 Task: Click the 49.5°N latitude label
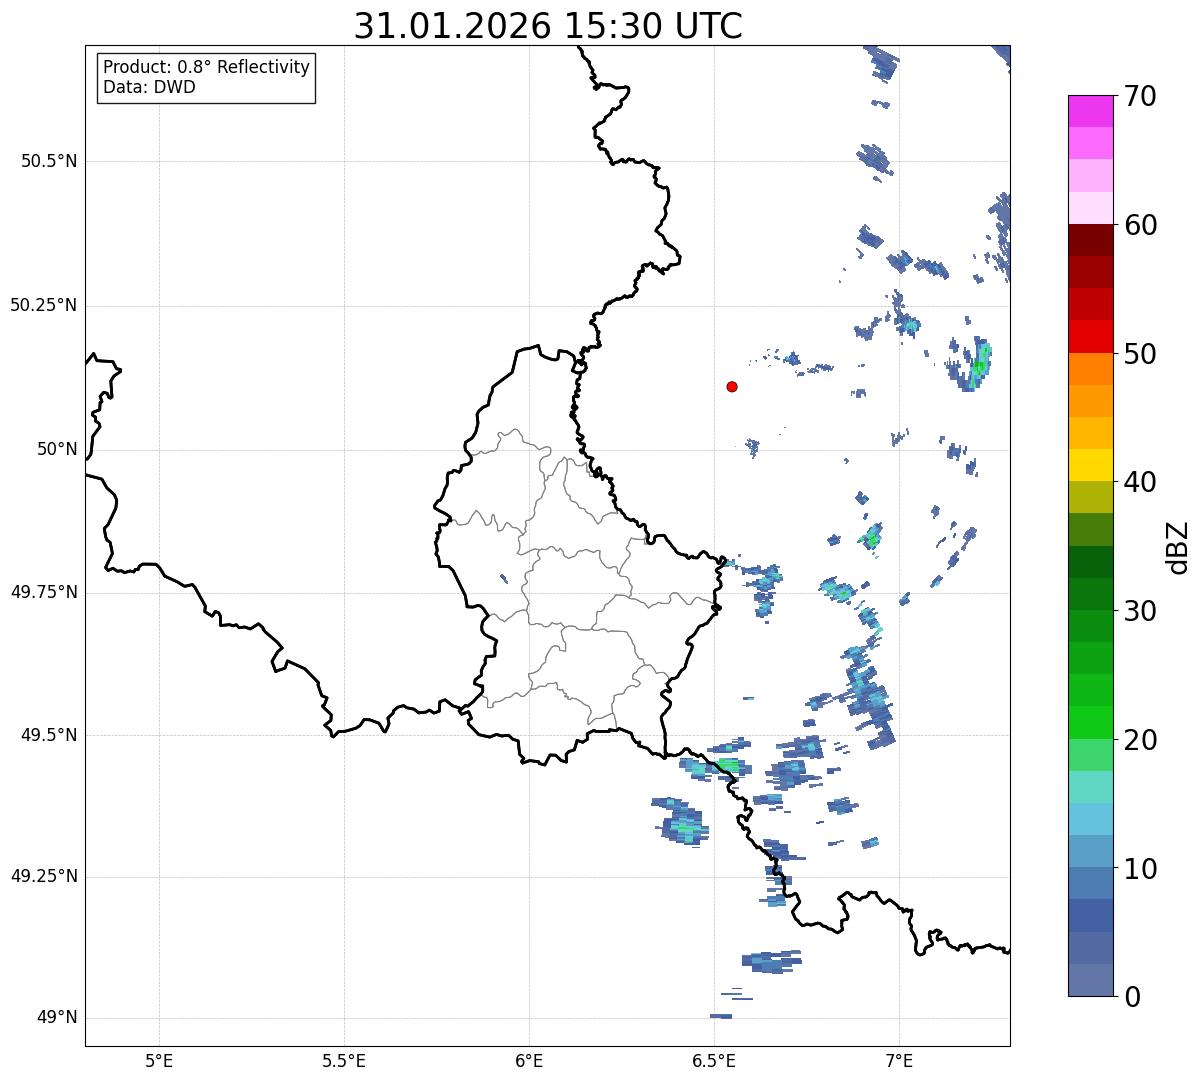(x=49, y=735)
